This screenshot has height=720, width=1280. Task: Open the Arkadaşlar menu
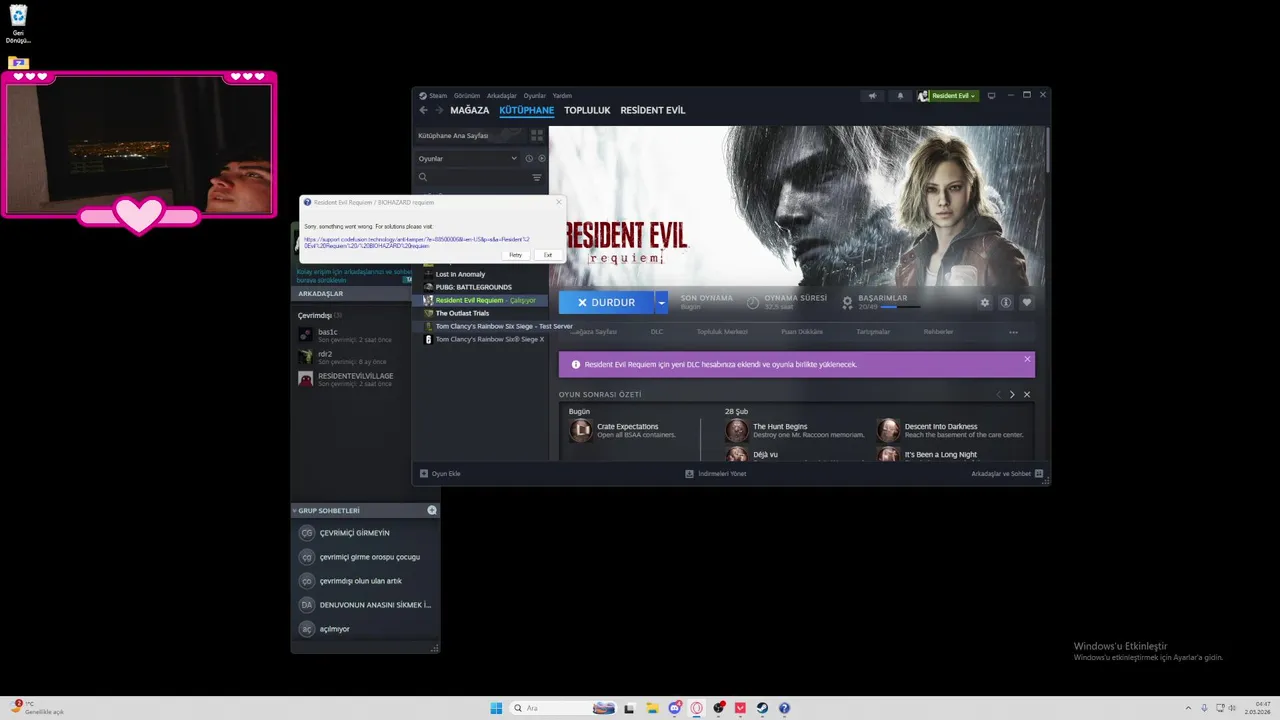(x=502, y=96)
